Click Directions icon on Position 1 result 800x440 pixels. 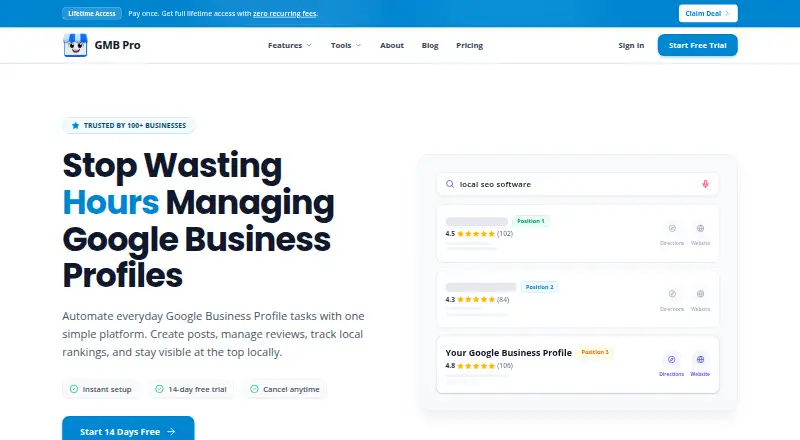pyautogui.click(x=672, y=228)
